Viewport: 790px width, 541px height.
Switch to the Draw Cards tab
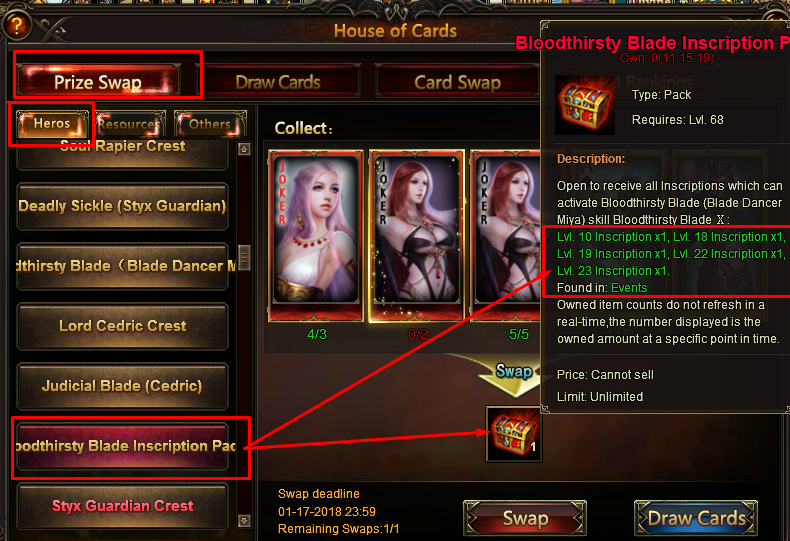coord(278,82)
